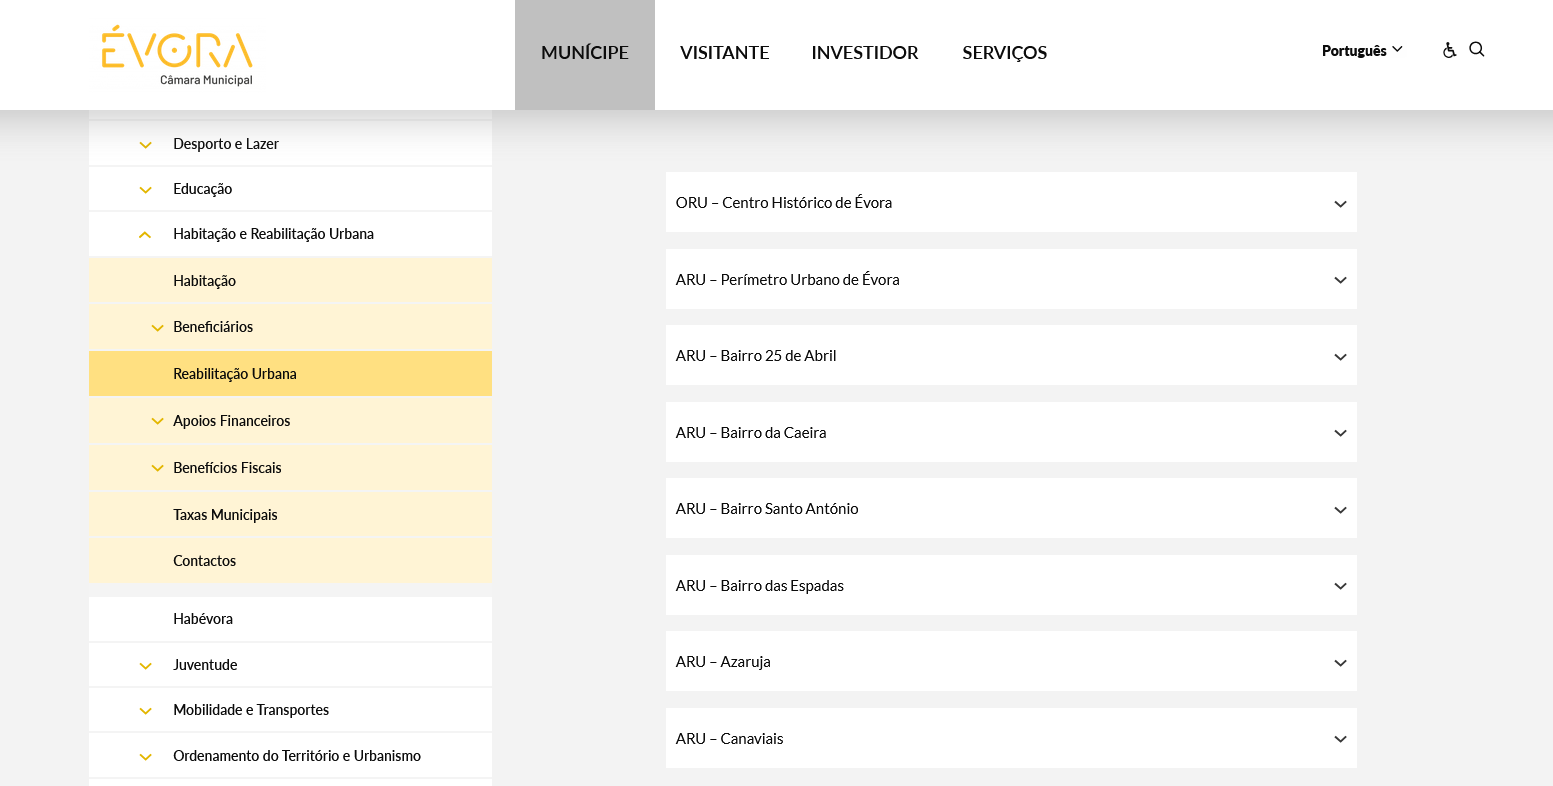Viewport: 1553px width, 786px height.
Task: Expand ARU – Bairro Santo António
Action: click(x=1011, y=508)
